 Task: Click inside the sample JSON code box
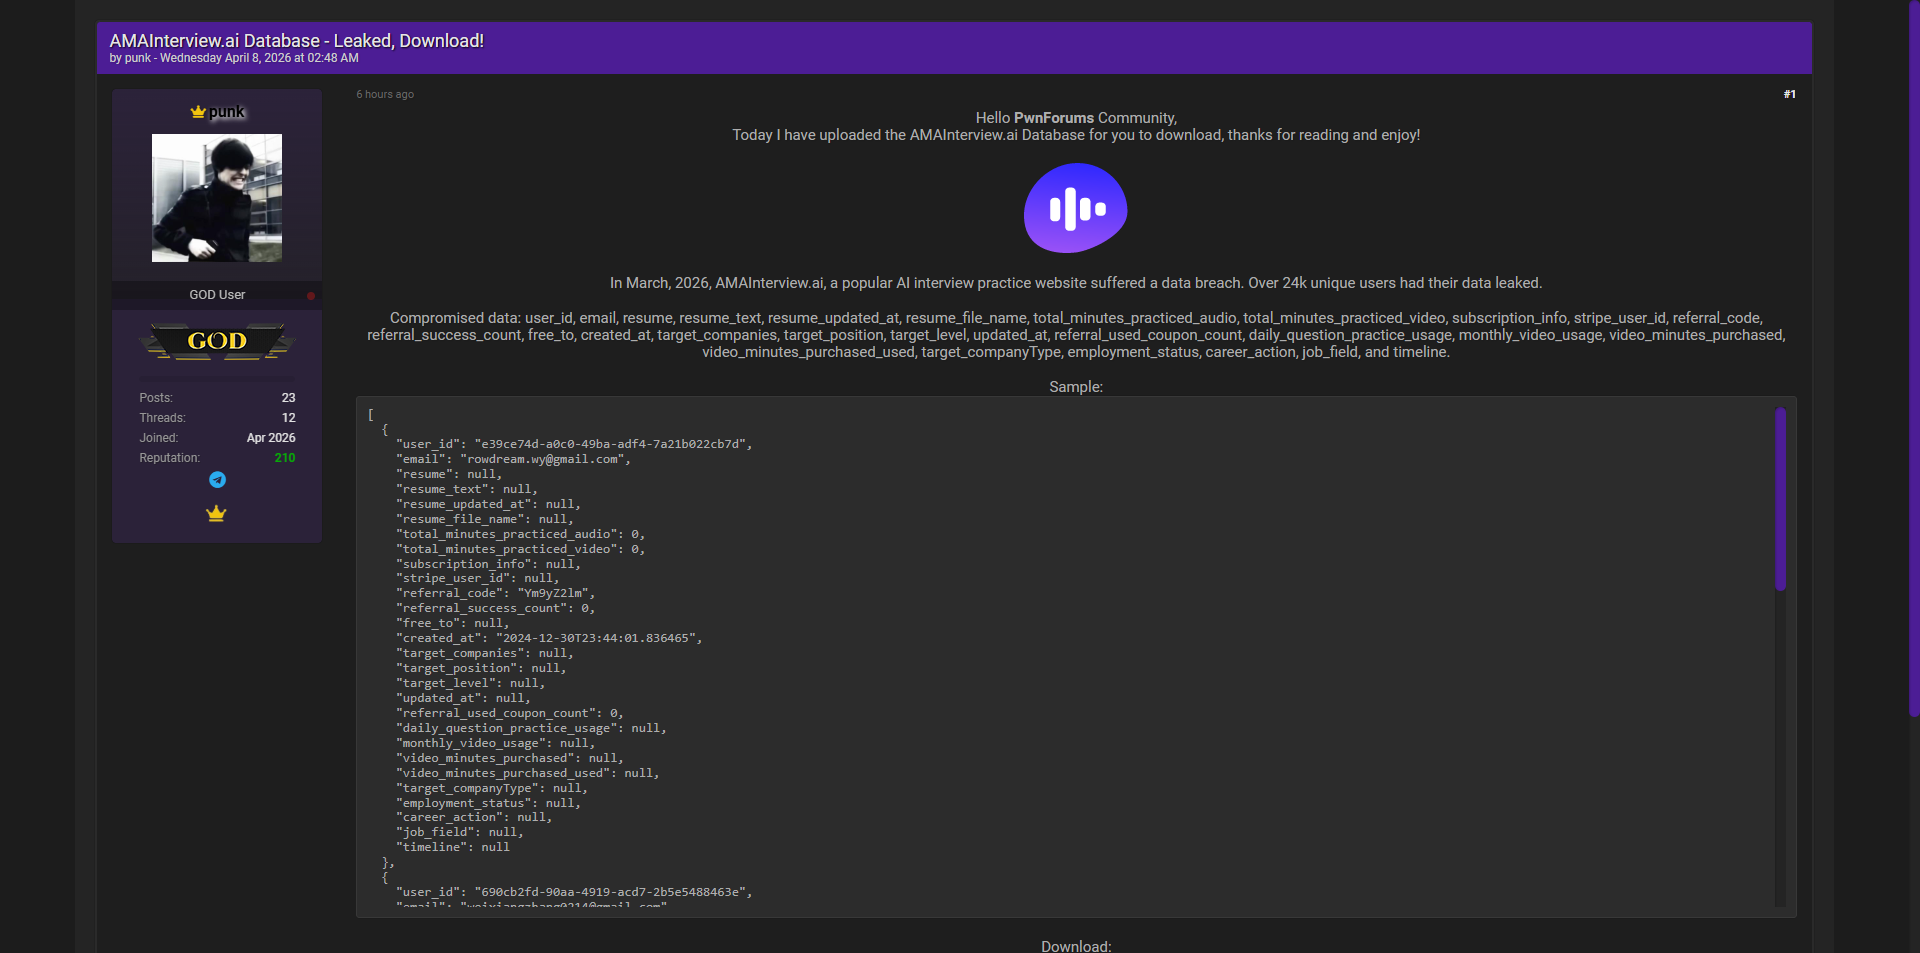[x=1000, y=650]
